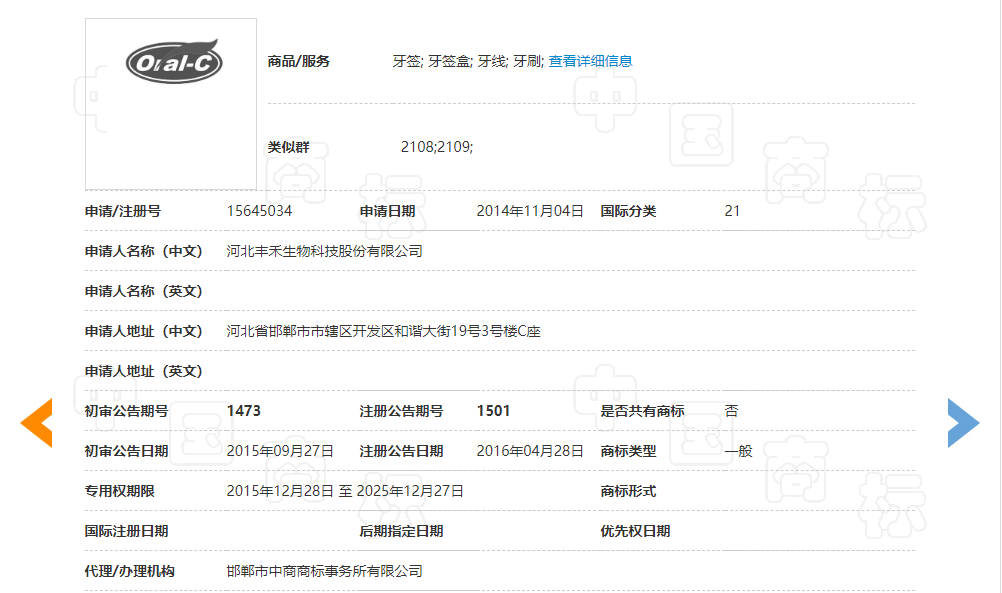Image resolution: width=1002 pixels, height=593 pixels.
Task: Select international class value 21
Action: (732, 212)
